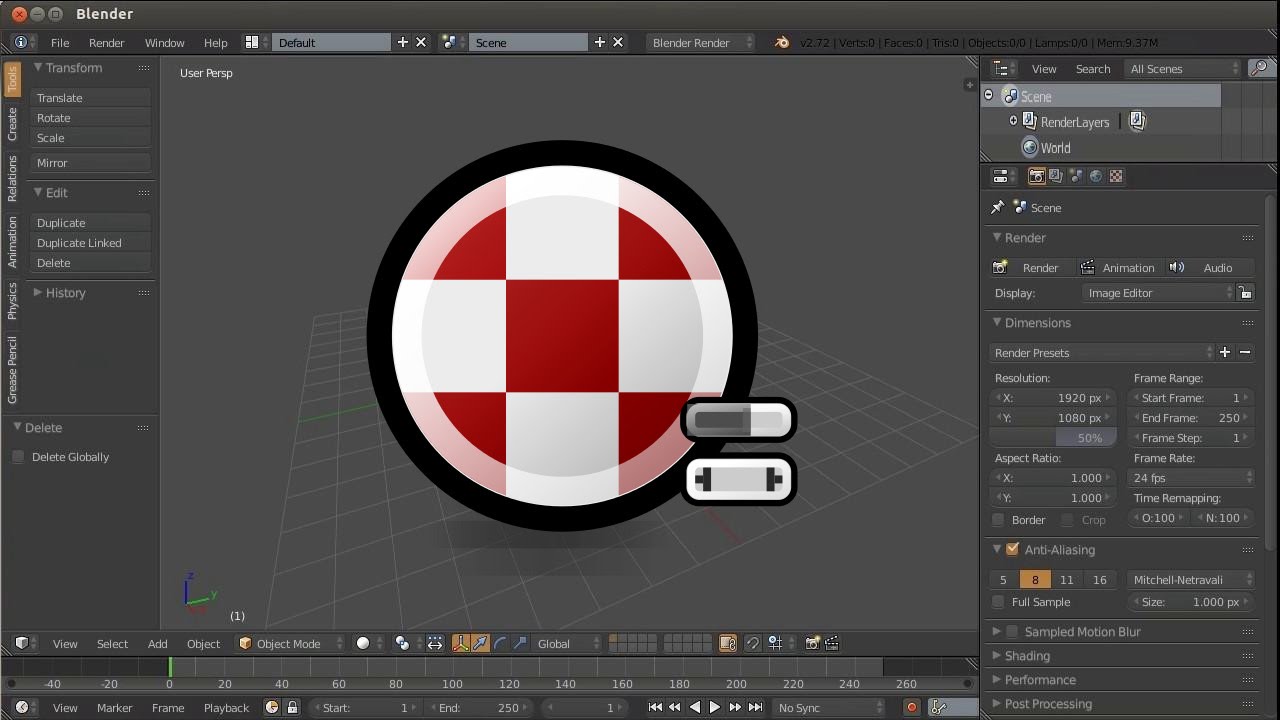Click the keying set key icon in timeline
The height and width of the screenshot is (720, 1280).
point(938,707)
